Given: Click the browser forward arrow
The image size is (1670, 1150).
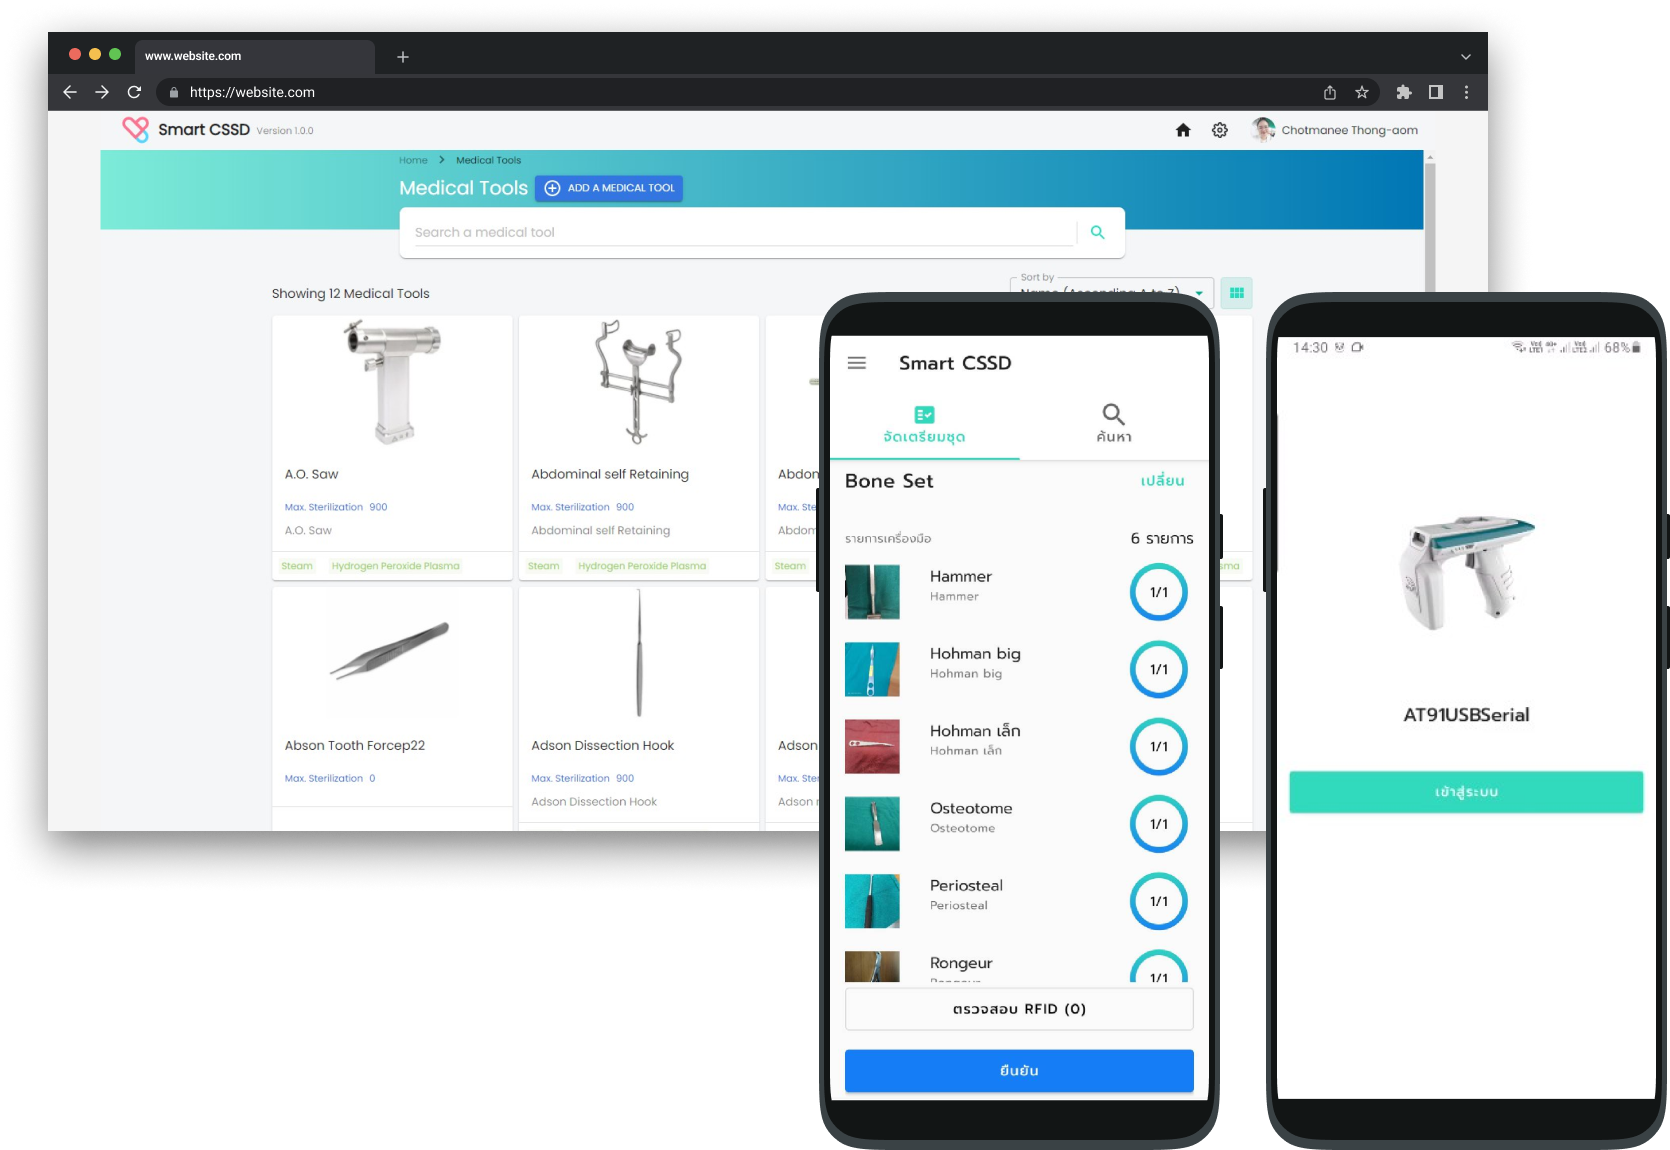Looking at the screenshot, I should [x=102, y=92].
